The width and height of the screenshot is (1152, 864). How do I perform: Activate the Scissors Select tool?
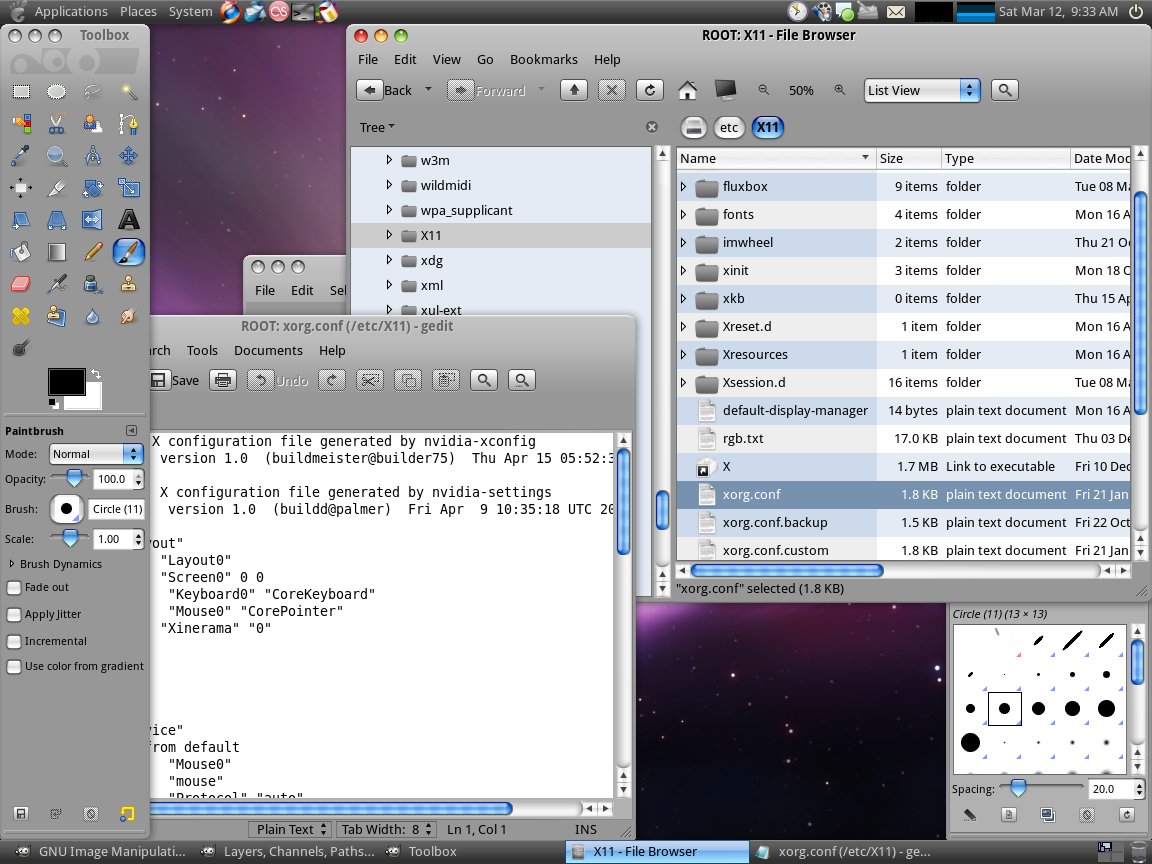tap(57, 123)
